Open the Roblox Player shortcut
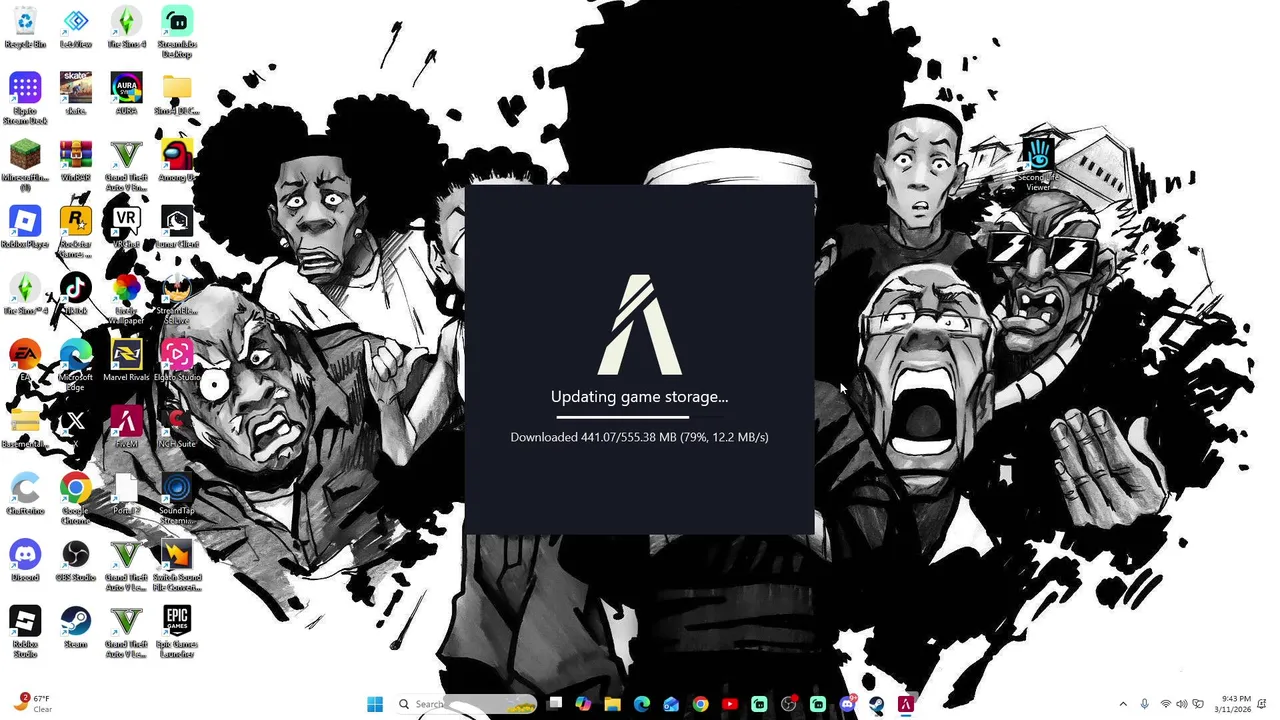 click(x=25, y=227)
